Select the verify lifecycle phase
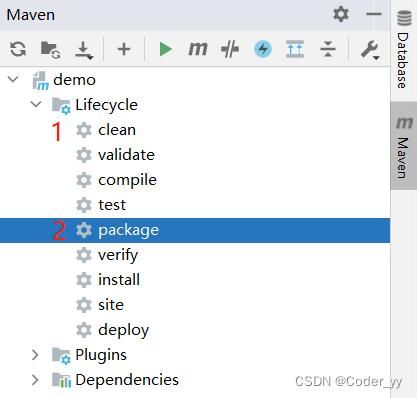This screenshot has height=398, width=417. click(x=118, y=255)
